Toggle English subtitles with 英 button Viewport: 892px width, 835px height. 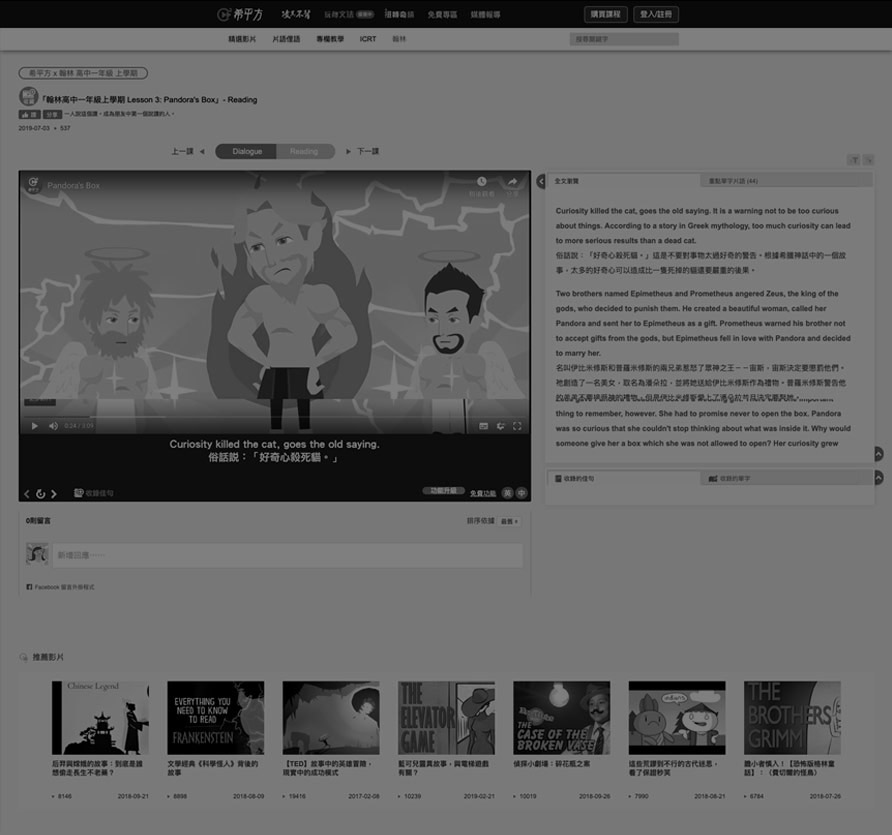[507, 493]
